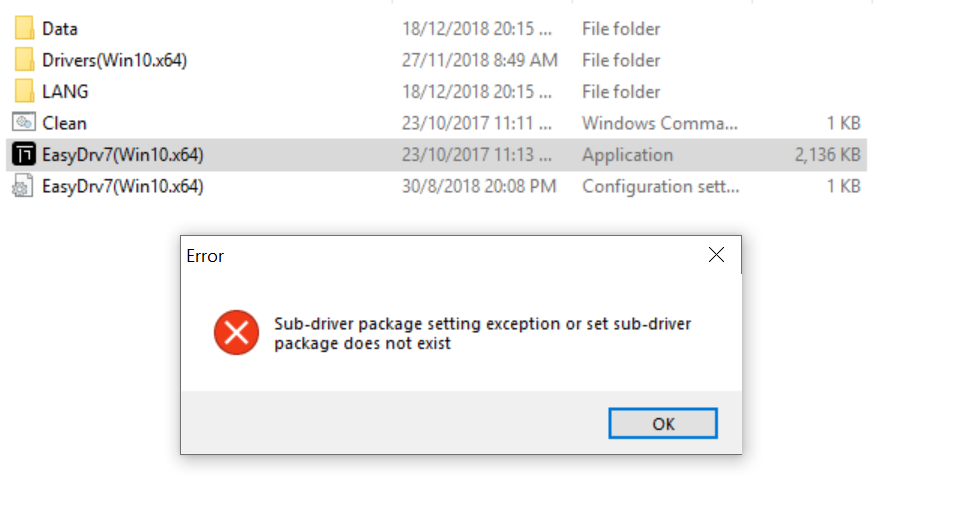Click the EasyDrv7 application black icon
Screen dimensions: 961x513
point(24,154)
